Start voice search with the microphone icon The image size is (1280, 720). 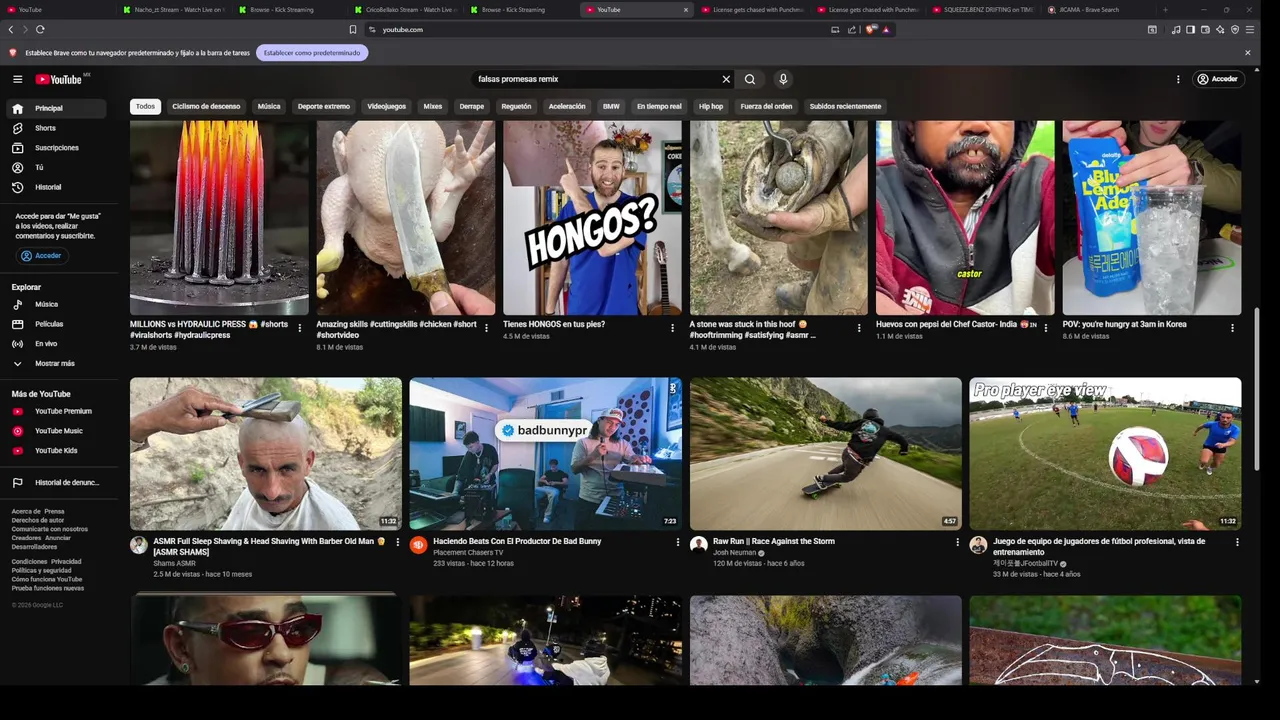click(x=783, y=79)
